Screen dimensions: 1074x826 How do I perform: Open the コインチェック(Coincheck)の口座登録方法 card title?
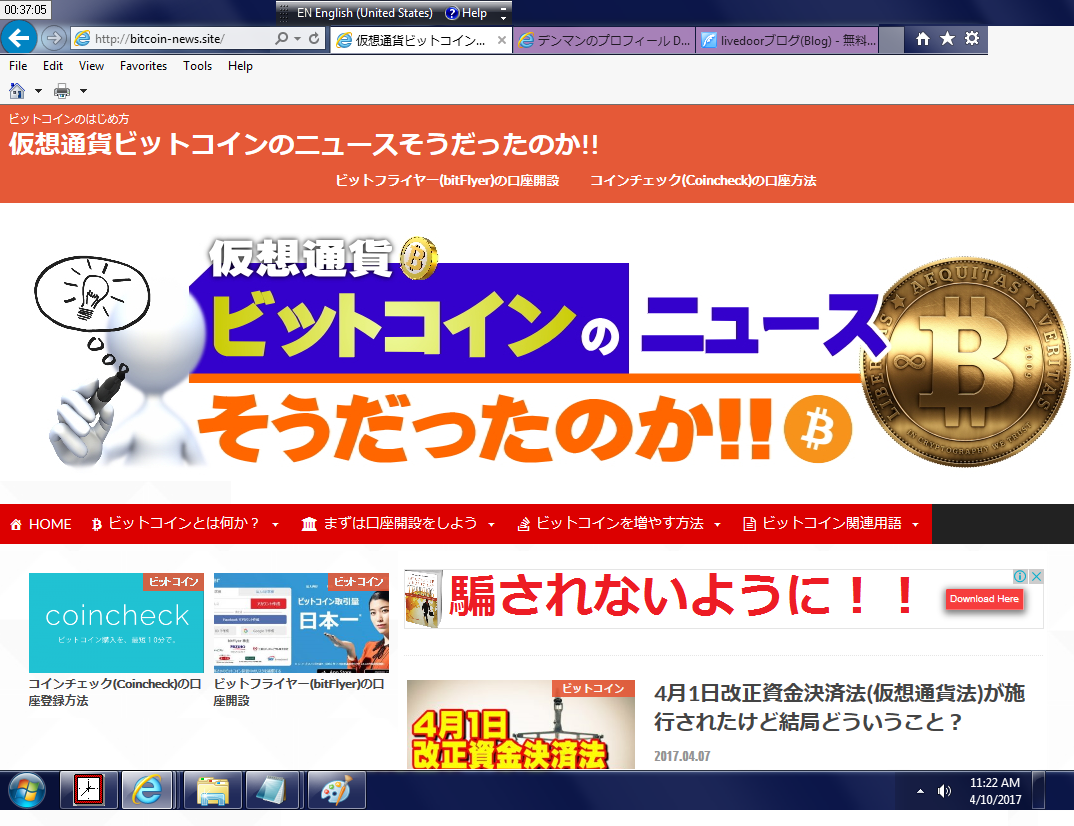tap(114, 692)
